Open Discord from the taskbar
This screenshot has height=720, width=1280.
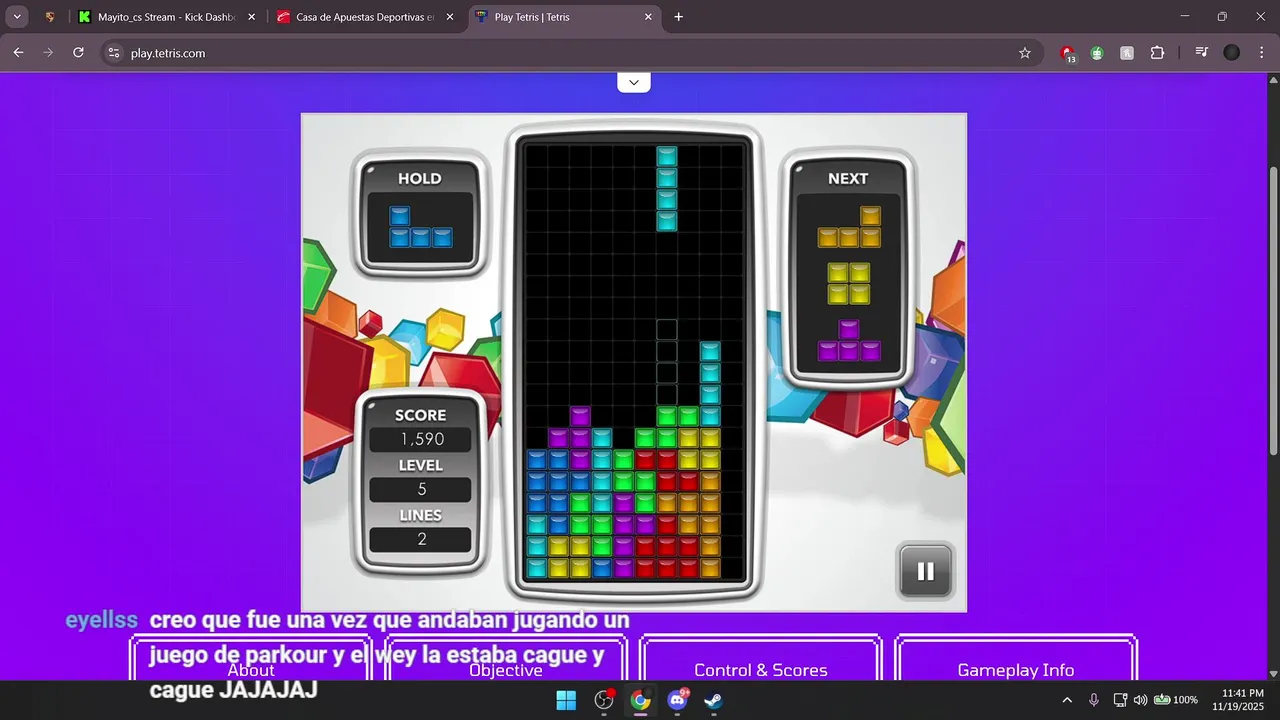678,700
